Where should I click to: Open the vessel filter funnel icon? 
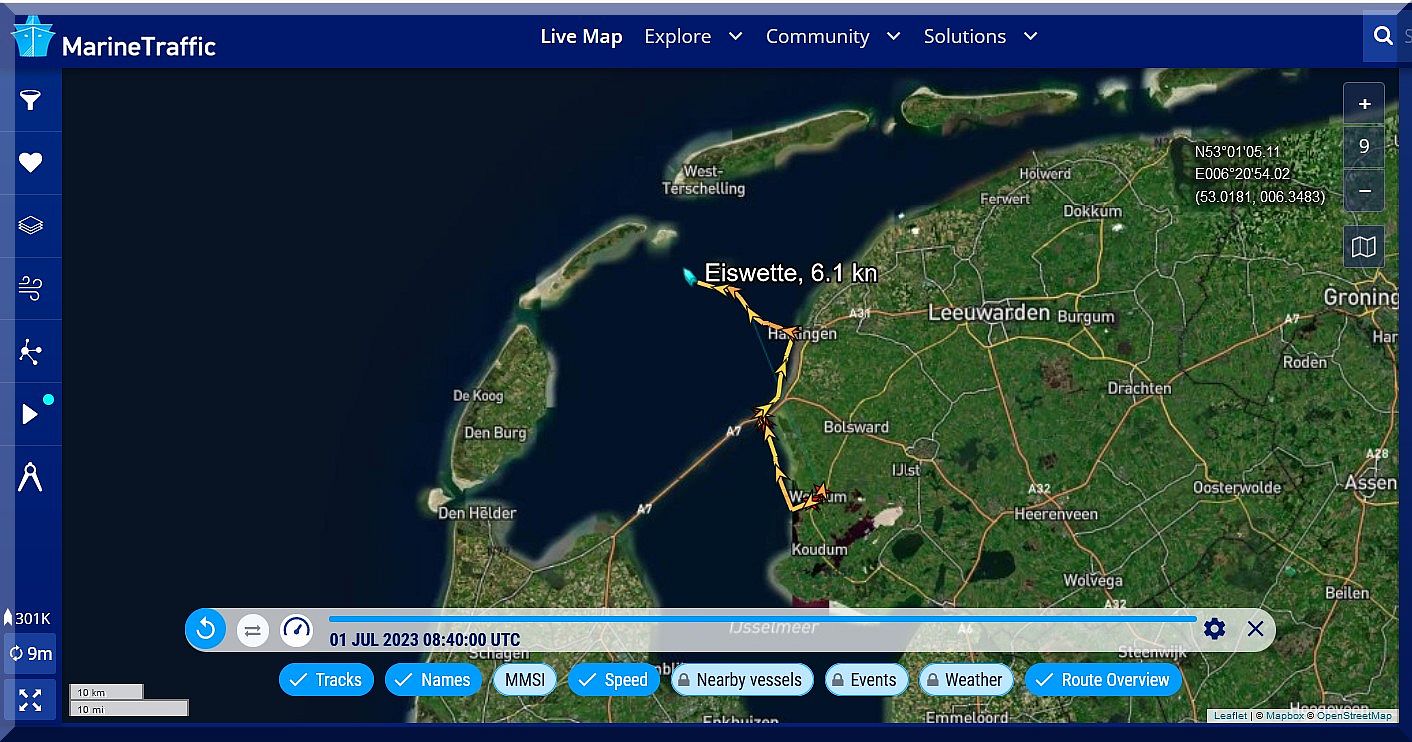click(31, 100)
